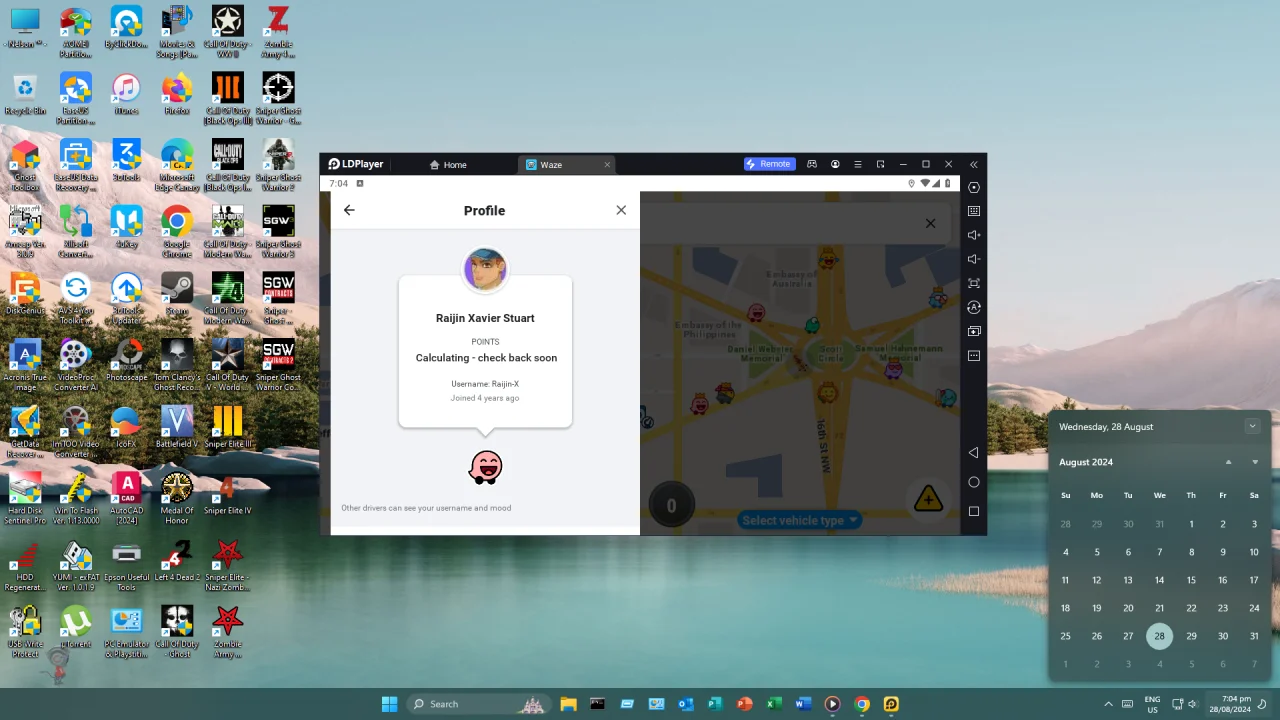Open the profile avatar picture
Viewport: 1280px width, 720px height.
coord(485,270)
